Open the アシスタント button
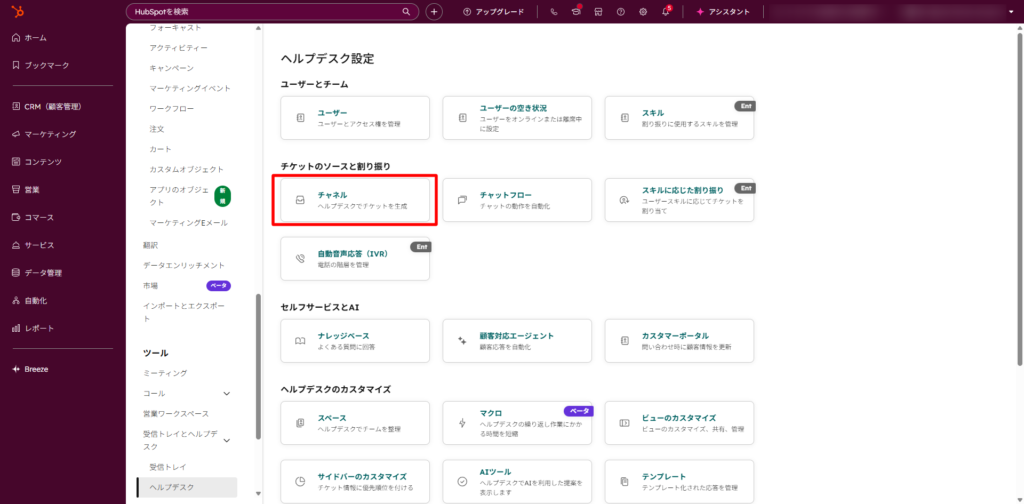1024x504 pixels. pos(723,12)
